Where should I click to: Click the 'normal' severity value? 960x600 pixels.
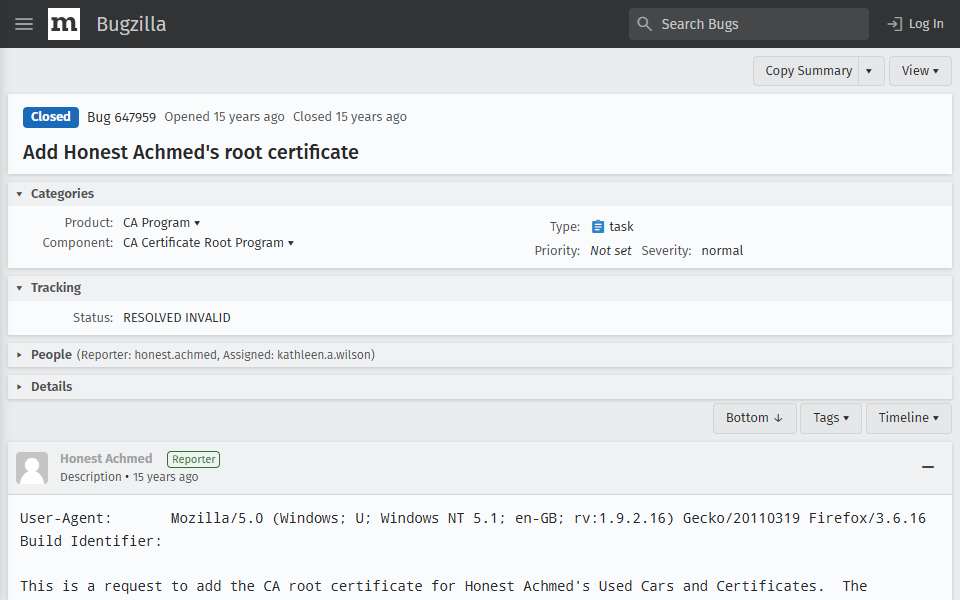722,250
